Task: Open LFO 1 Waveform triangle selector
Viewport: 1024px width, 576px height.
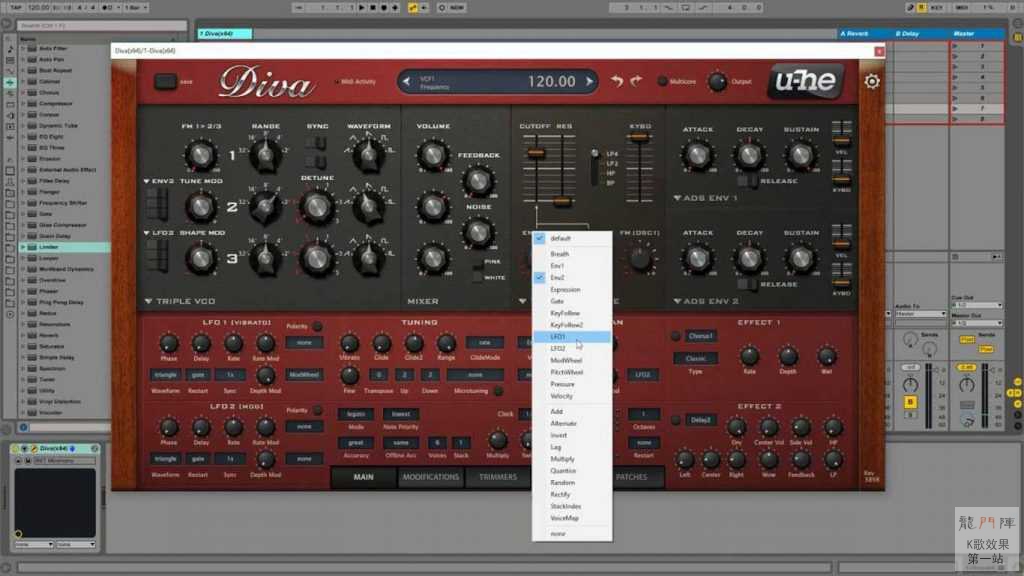Action: pos(165,375)
